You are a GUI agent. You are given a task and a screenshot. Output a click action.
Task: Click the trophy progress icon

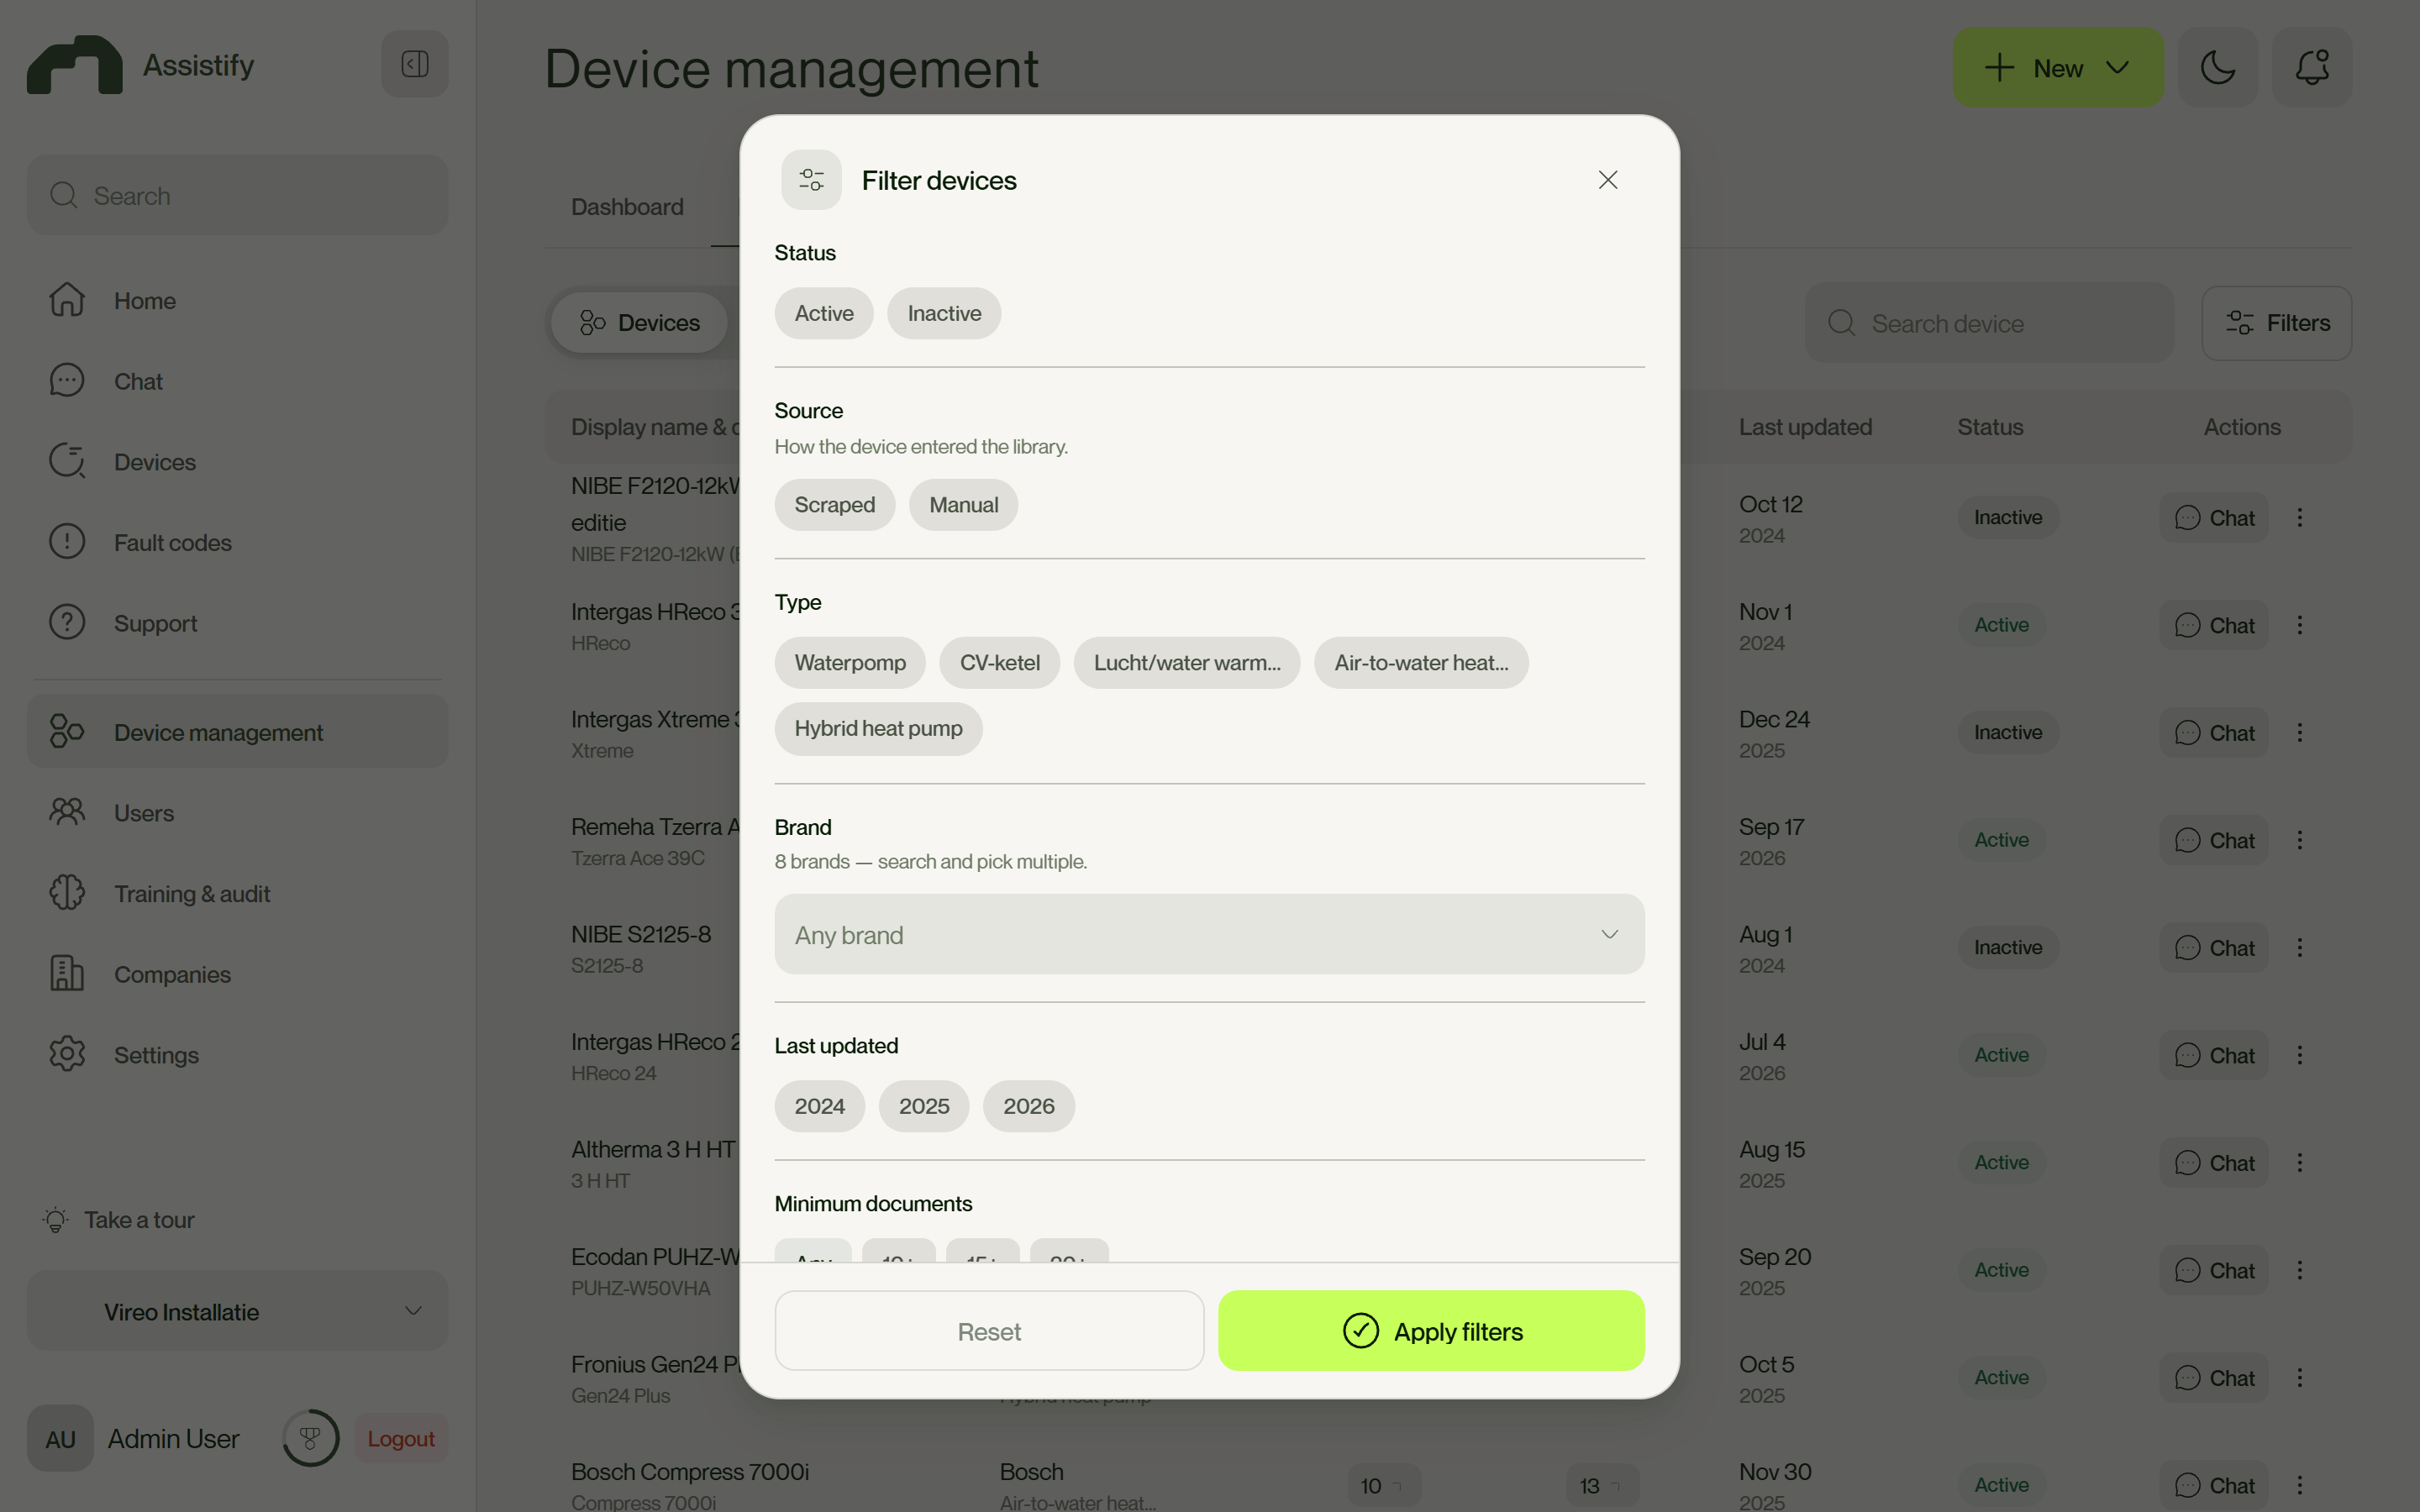[310, 1438]
